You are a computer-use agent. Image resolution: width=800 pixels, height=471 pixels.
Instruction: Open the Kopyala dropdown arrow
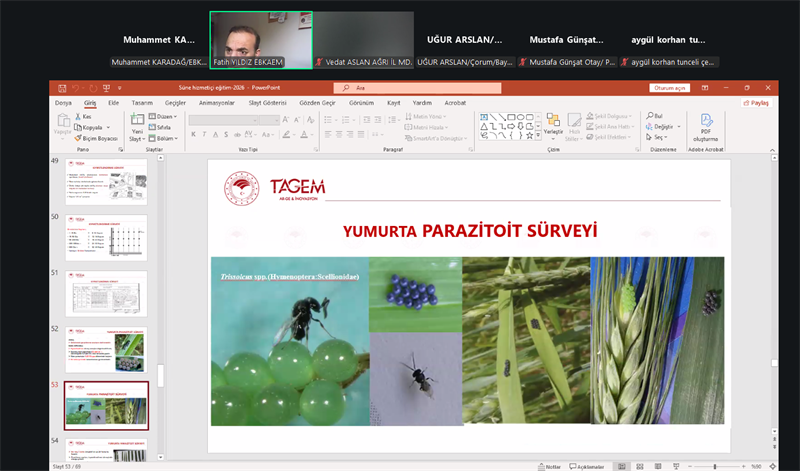click(x=109, y=128)
